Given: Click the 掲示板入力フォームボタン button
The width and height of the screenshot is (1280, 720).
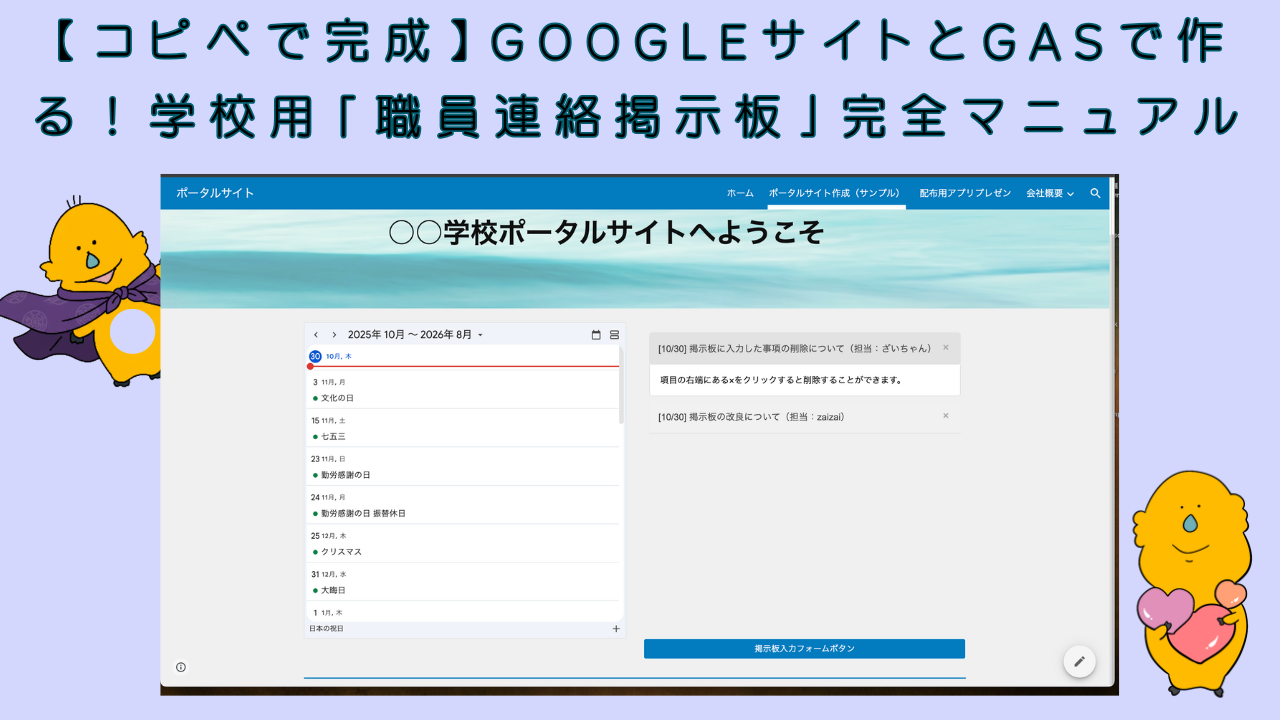Looking at the screenshot, I should click(x=804, y=649).
